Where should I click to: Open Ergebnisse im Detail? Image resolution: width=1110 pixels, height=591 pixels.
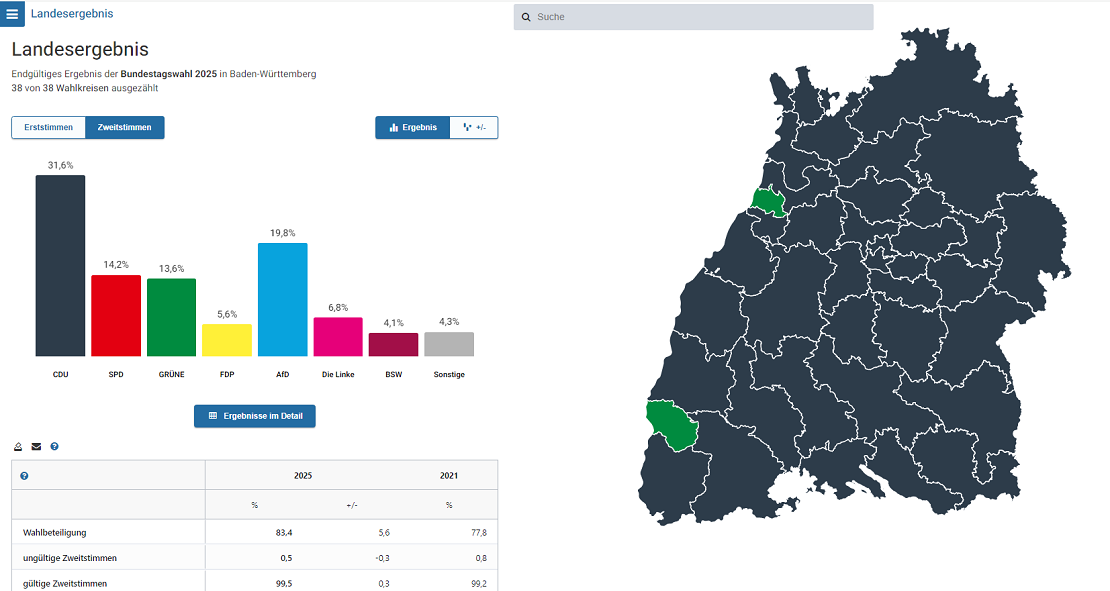pyautogui.click(x=255, y=416)
